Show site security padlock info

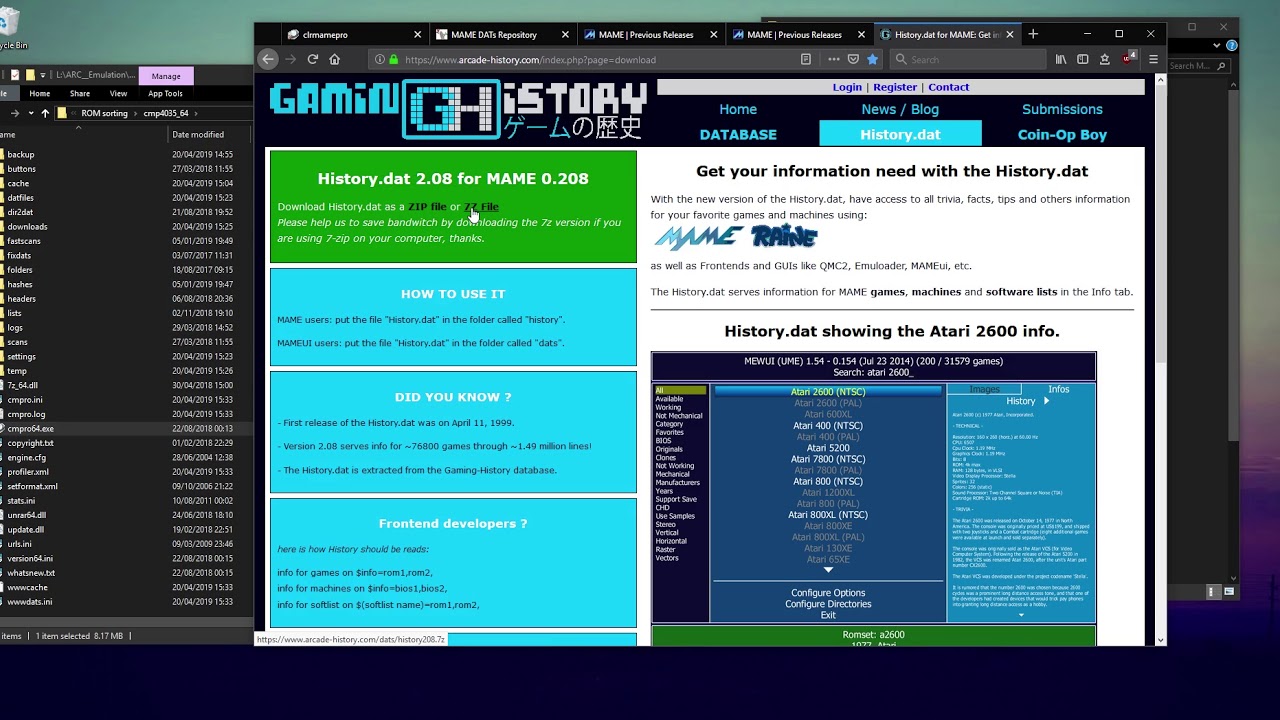393,59
